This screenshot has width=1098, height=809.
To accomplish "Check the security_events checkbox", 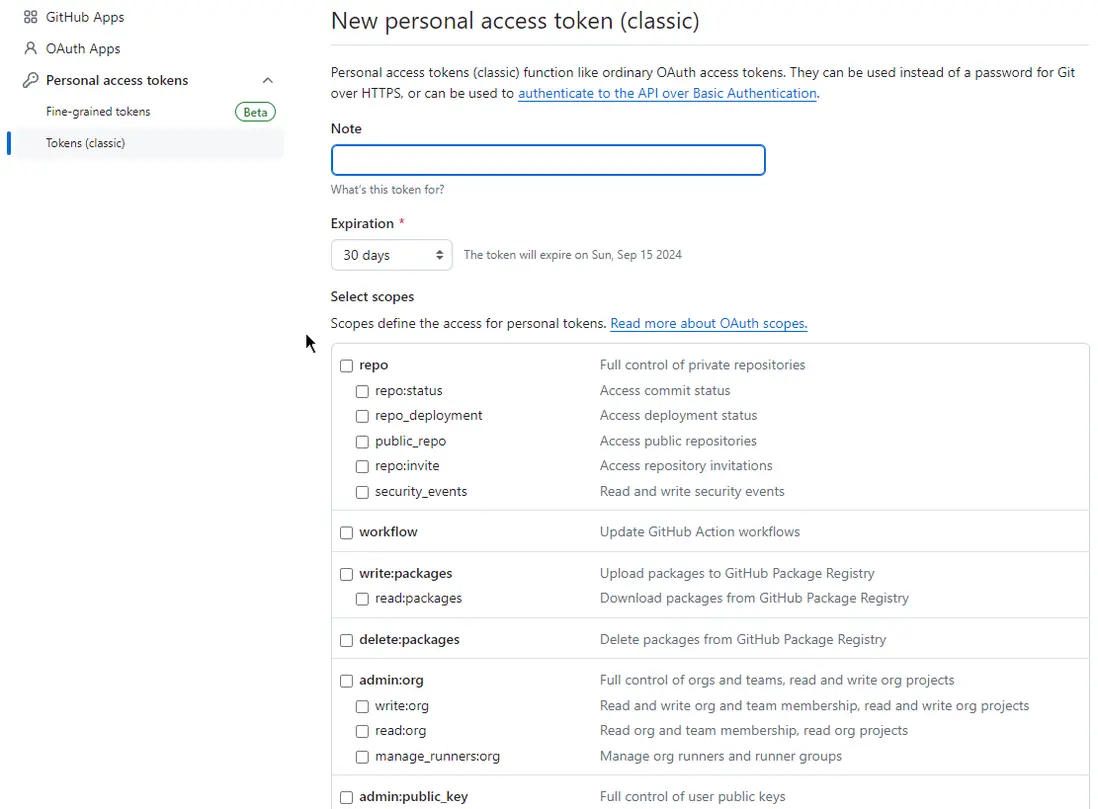I will [362, 492].
